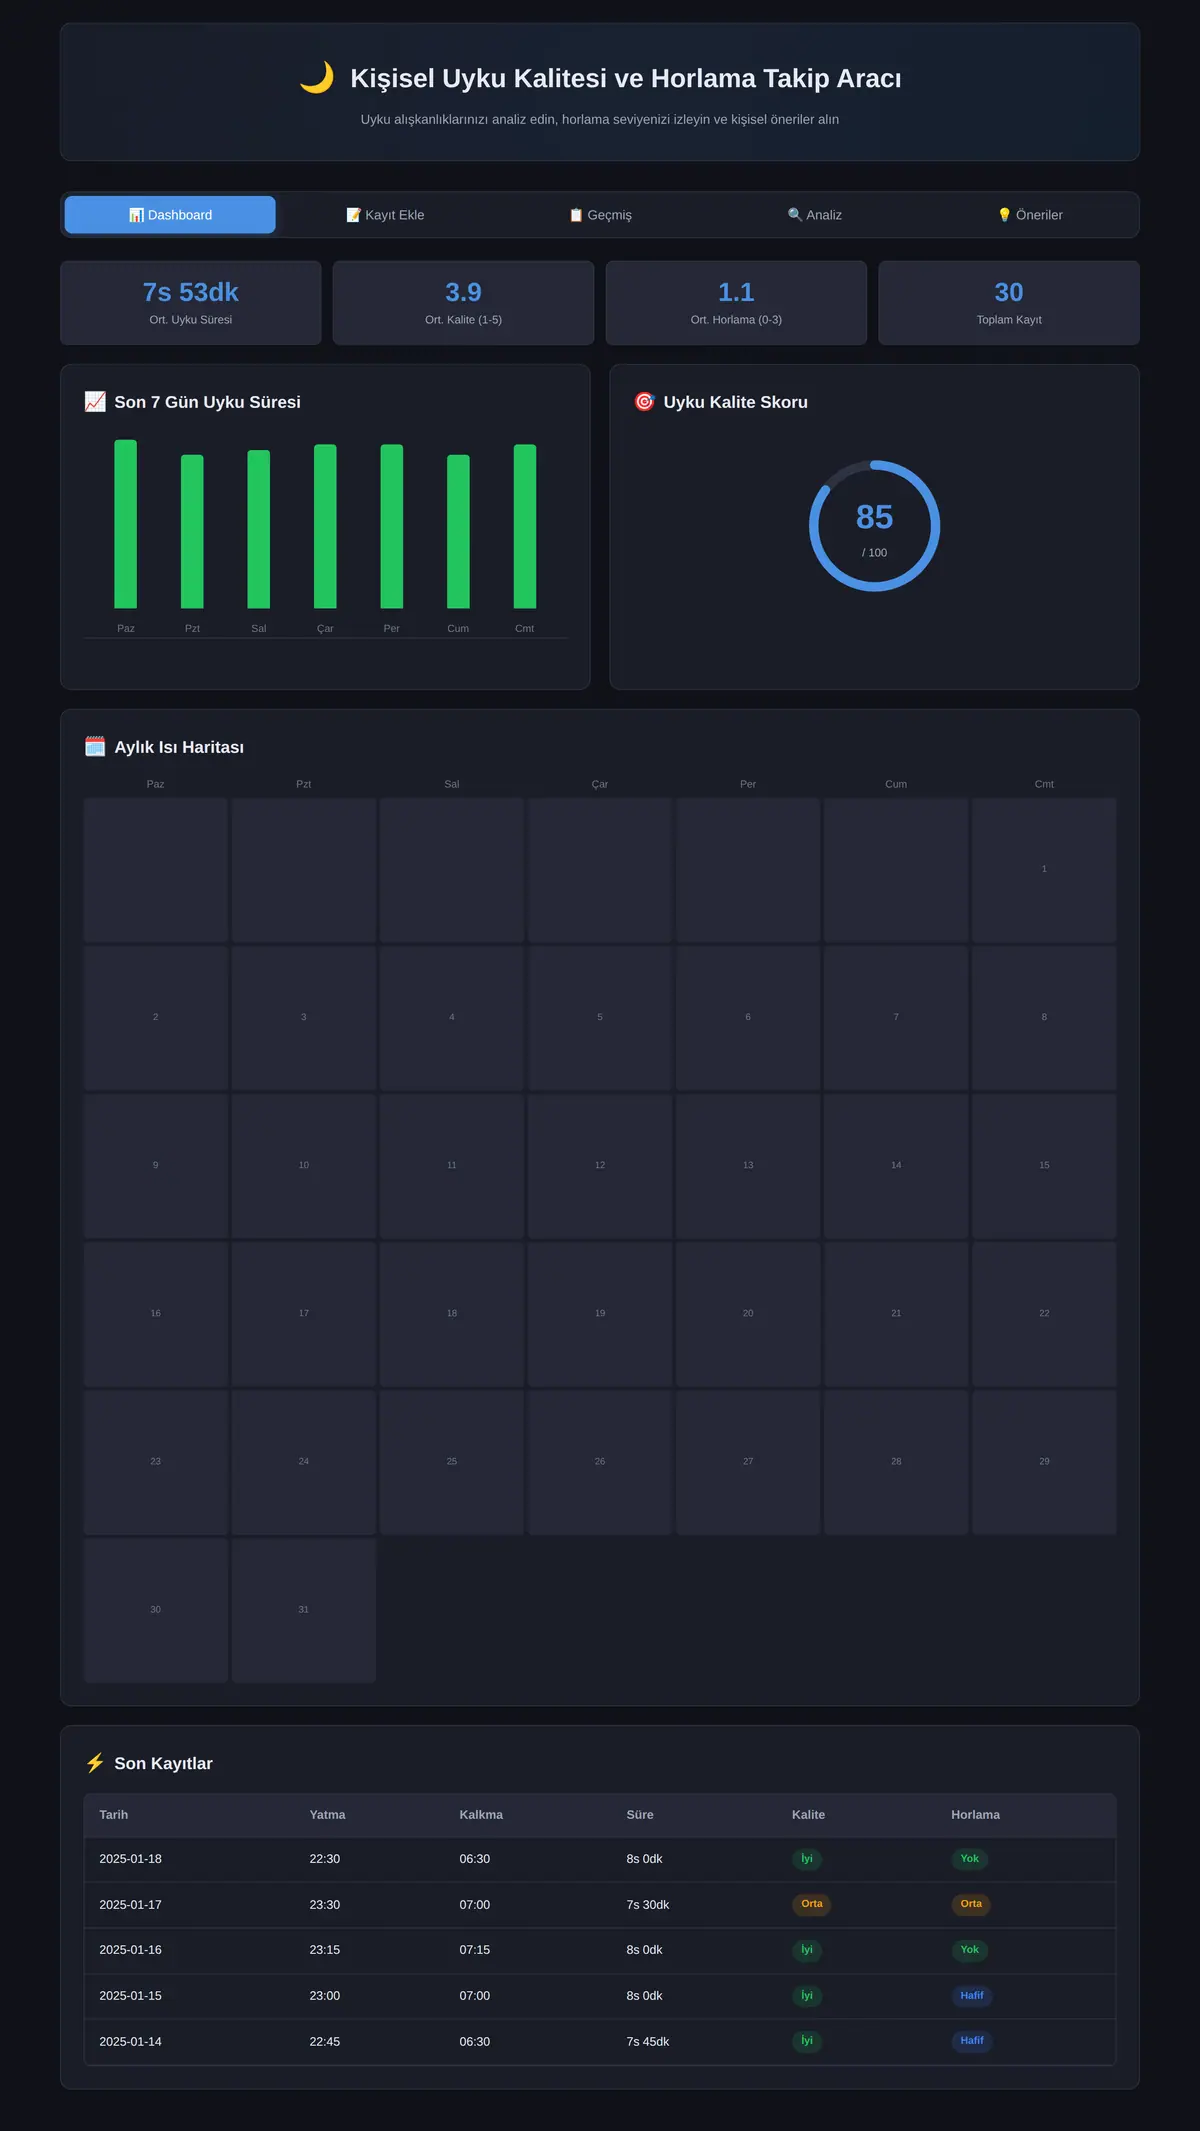Click the Paz bar in the 7-day sleep chart
This screenshot has width=1200, height=2131.
point(126,524)
